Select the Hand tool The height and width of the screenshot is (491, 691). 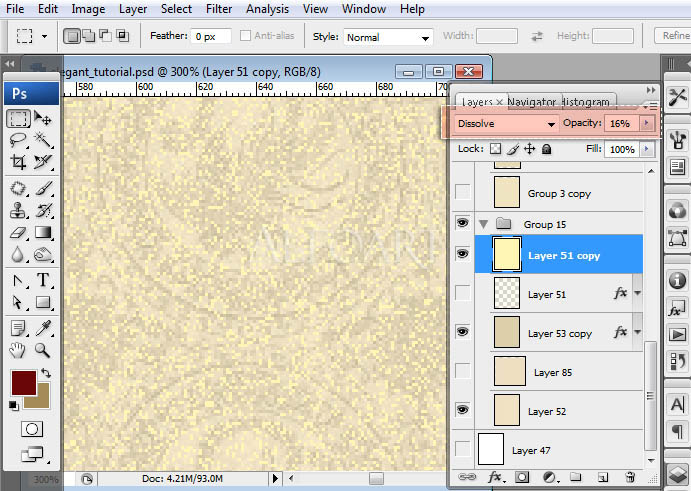pos(19,350)
